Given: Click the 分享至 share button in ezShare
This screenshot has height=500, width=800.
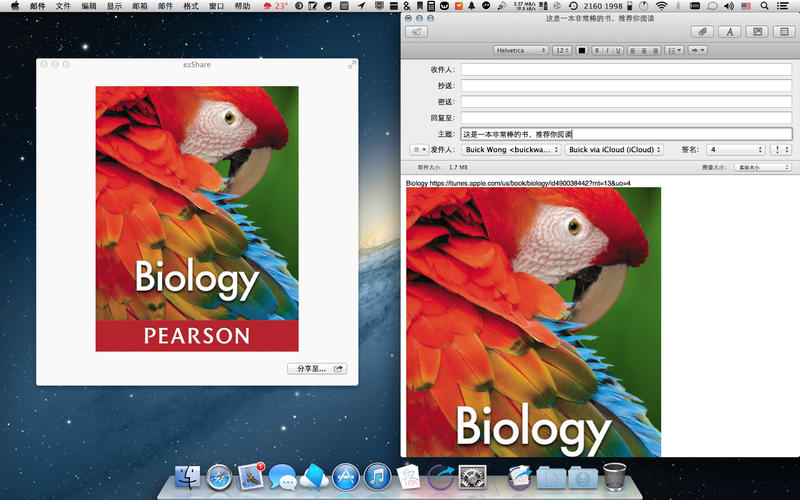Looking at the screenshot, I should (317, 368).
